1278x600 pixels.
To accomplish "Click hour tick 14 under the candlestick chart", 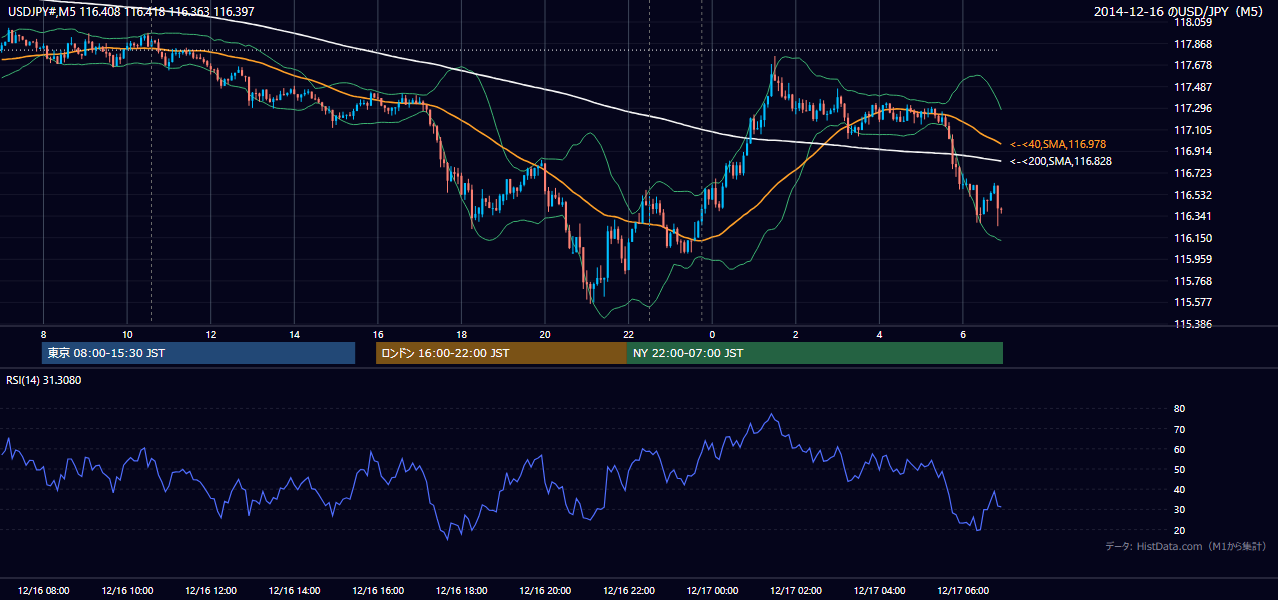I will tap(294, 334).
